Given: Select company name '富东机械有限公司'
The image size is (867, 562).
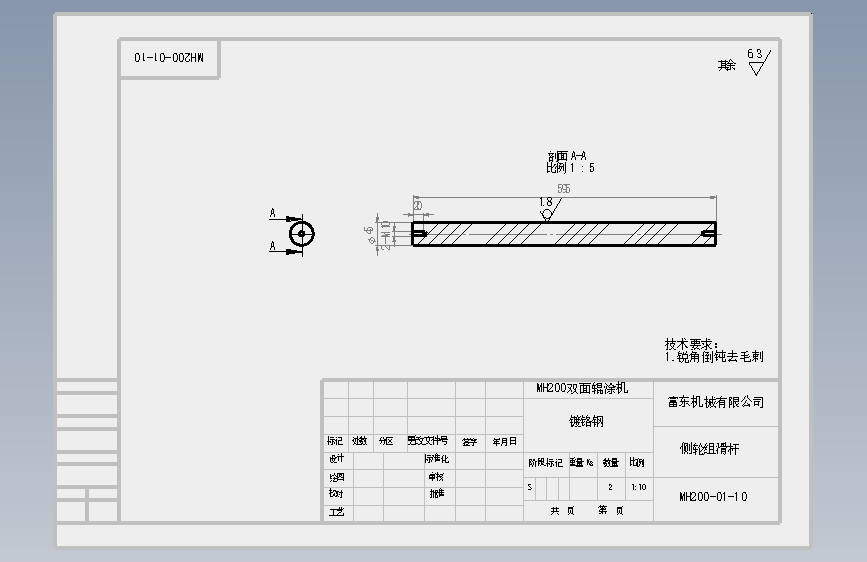Looking at the screenshot, I should 716,402.
